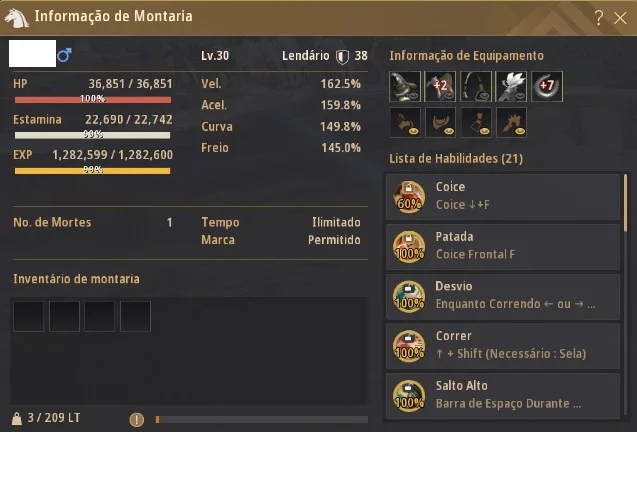
Task: Click the Salto Alto skill row
Action: [503, 396]
